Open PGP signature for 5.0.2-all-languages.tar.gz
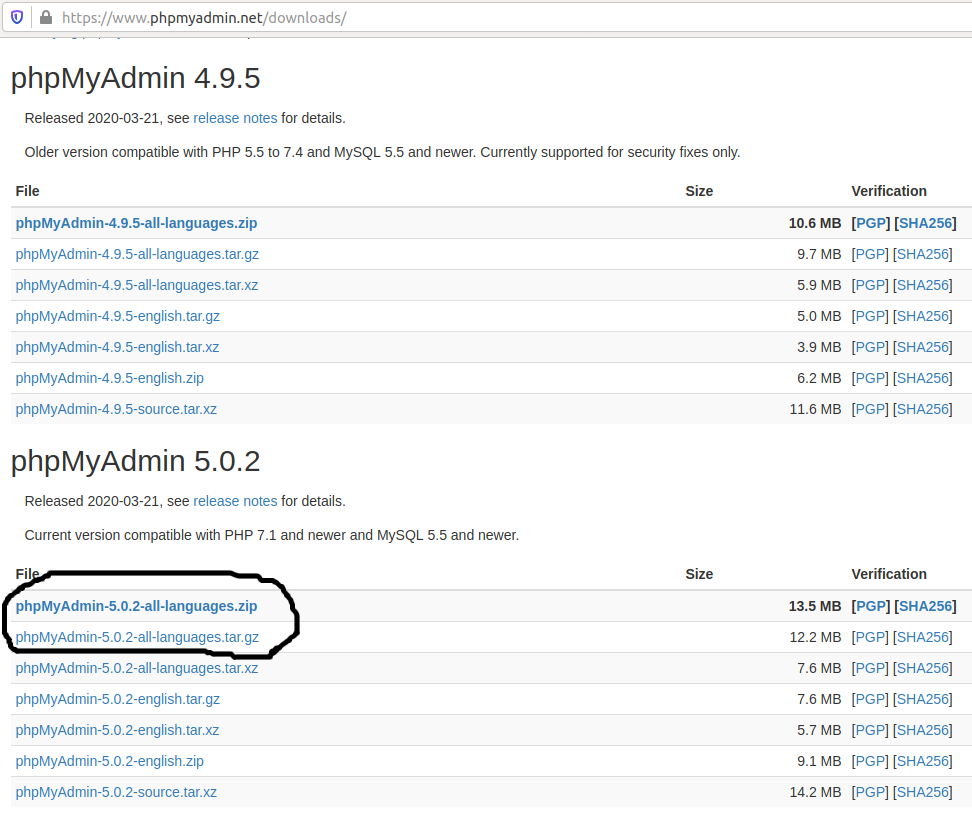 (870, 637)
